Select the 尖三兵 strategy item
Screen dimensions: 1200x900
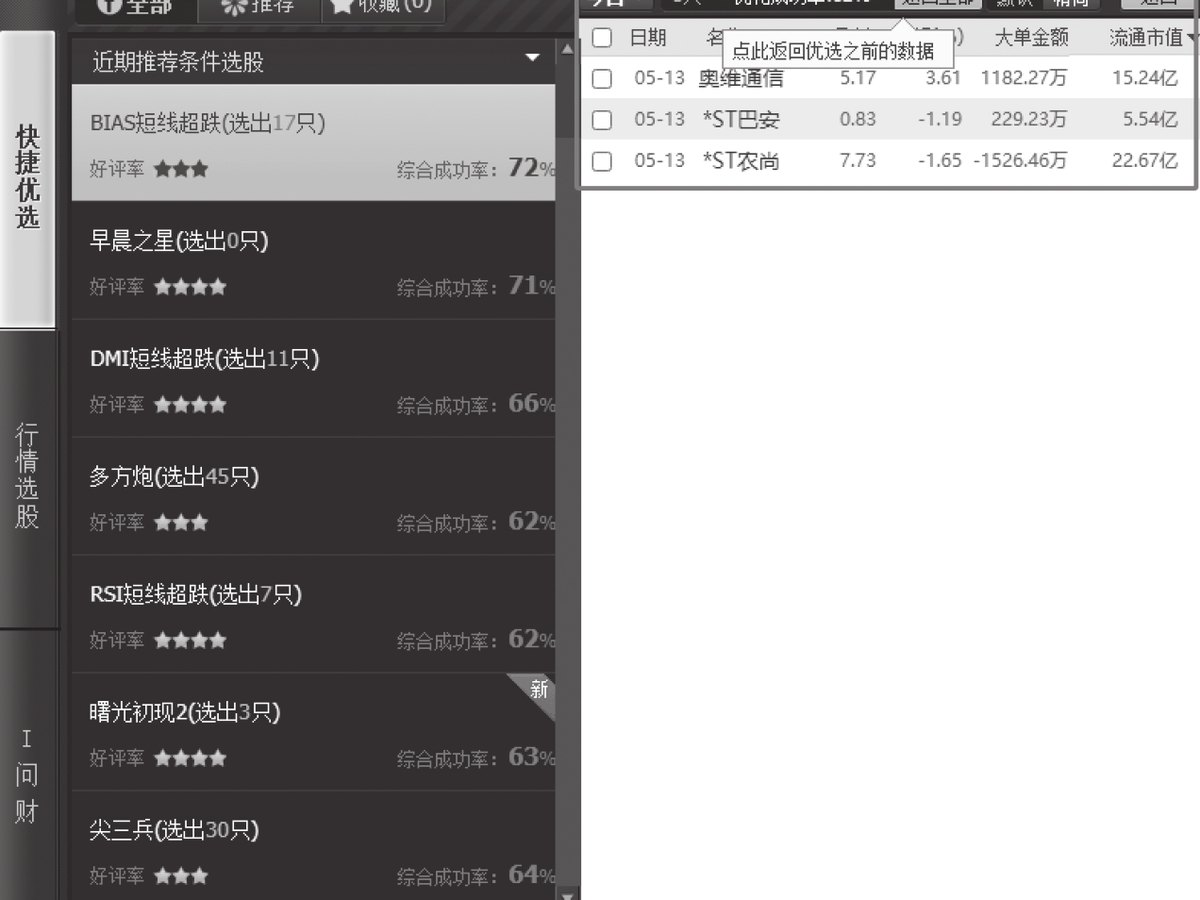tap(313, 846)
